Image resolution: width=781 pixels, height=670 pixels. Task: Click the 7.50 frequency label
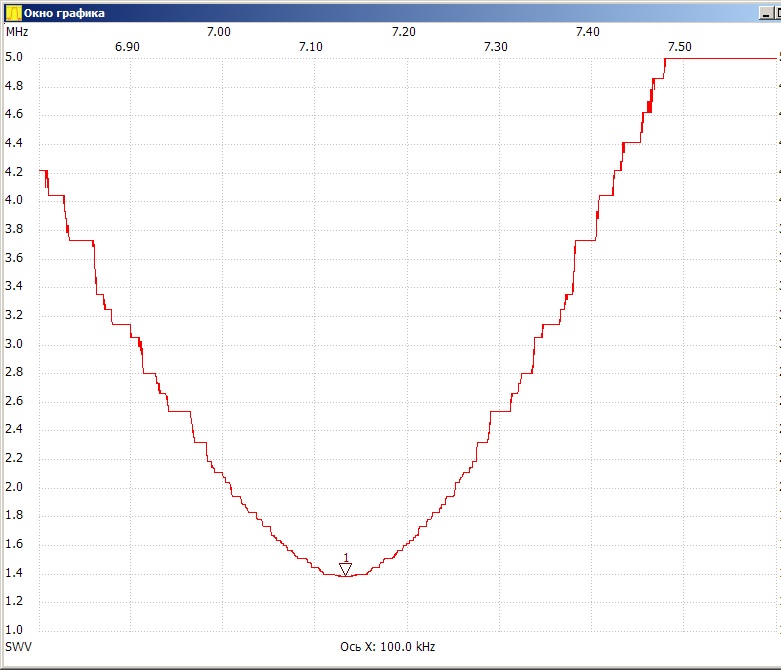point(680,47)
